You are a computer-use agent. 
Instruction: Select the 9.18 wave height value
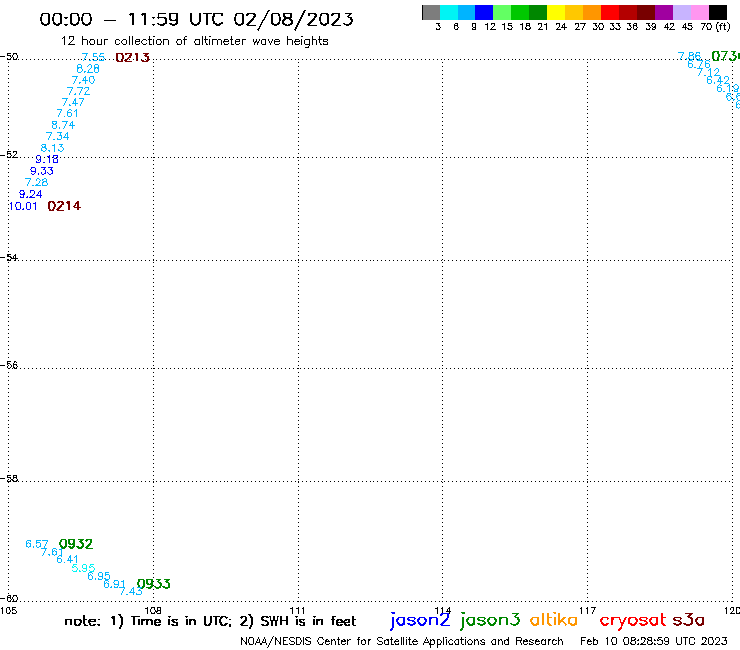tap(47, 159)
